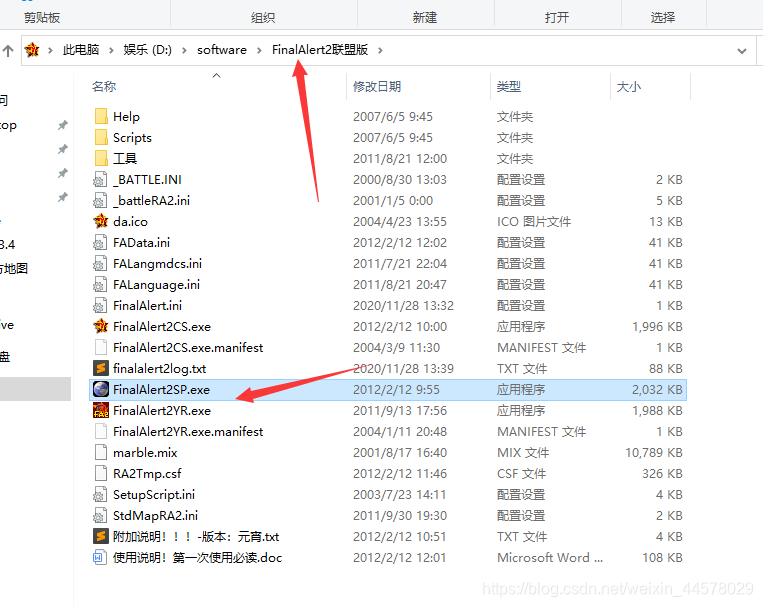This screenshot has width=763, height=607.
Task: Click the finalalert2log.txt Sublime icon
Action: click(x=101, y=368)
